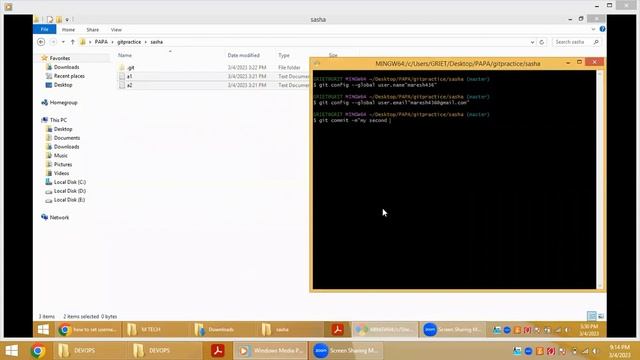Open inner Downloads taskbar item

[x=222, y=329]
